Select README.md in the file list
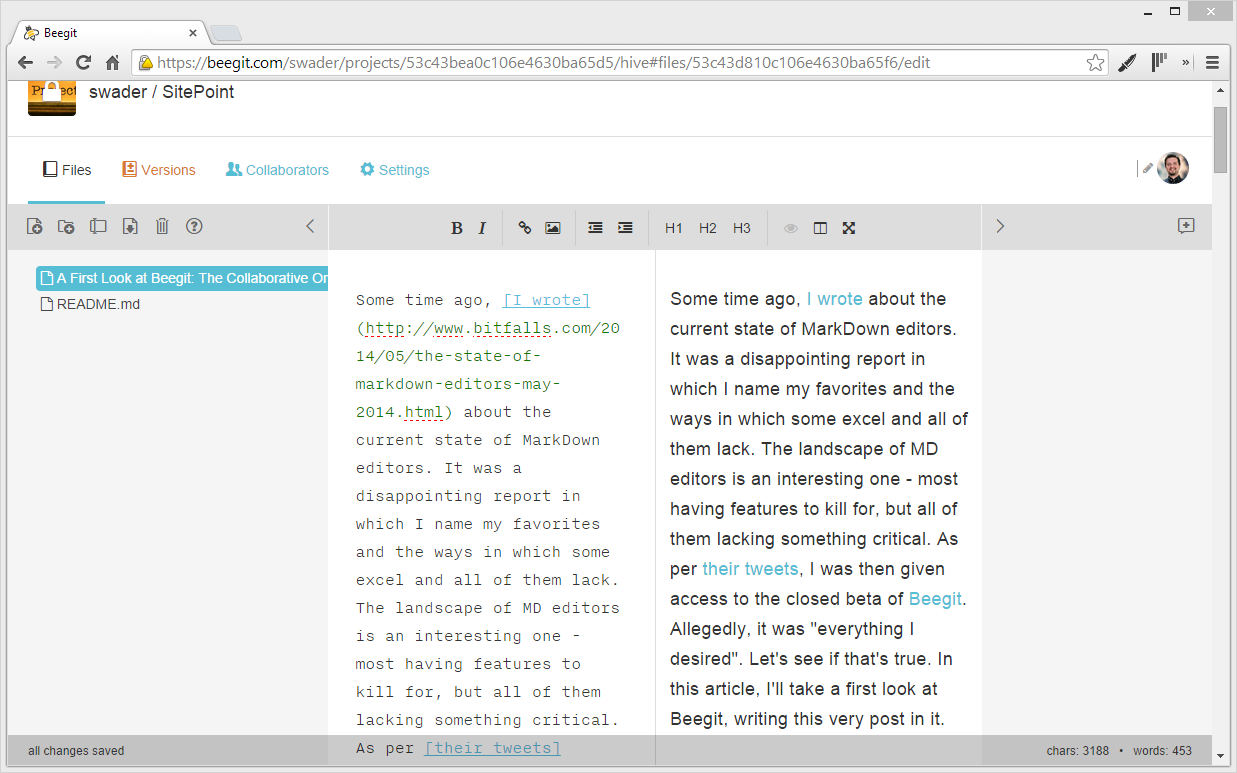 pos(97,304)
